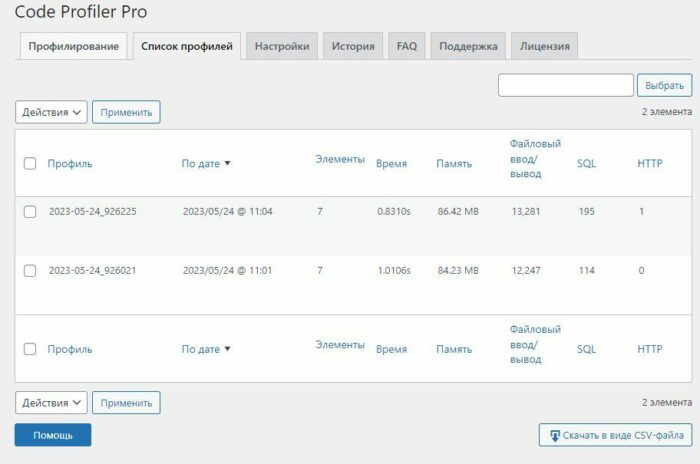The width and height of the screenshot is (700, 464).
Task: Open the 'Настройки' tab
Action: tap(282, 46)
